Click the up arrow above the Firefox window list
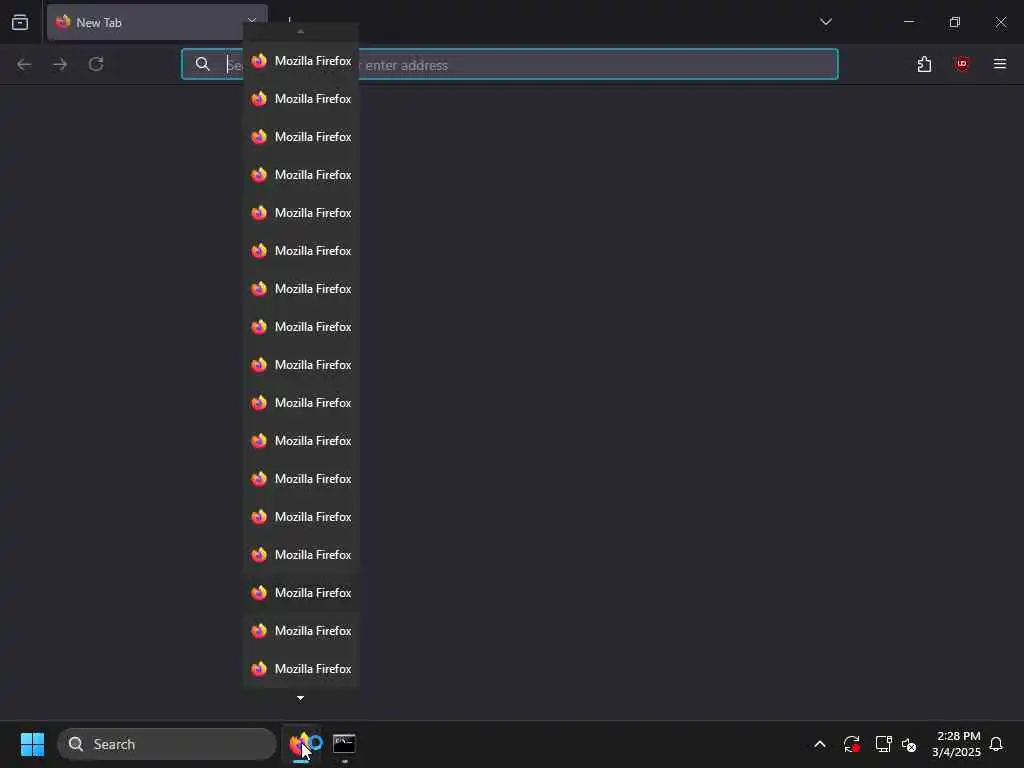1024x768 pixels. pos(300,31)
